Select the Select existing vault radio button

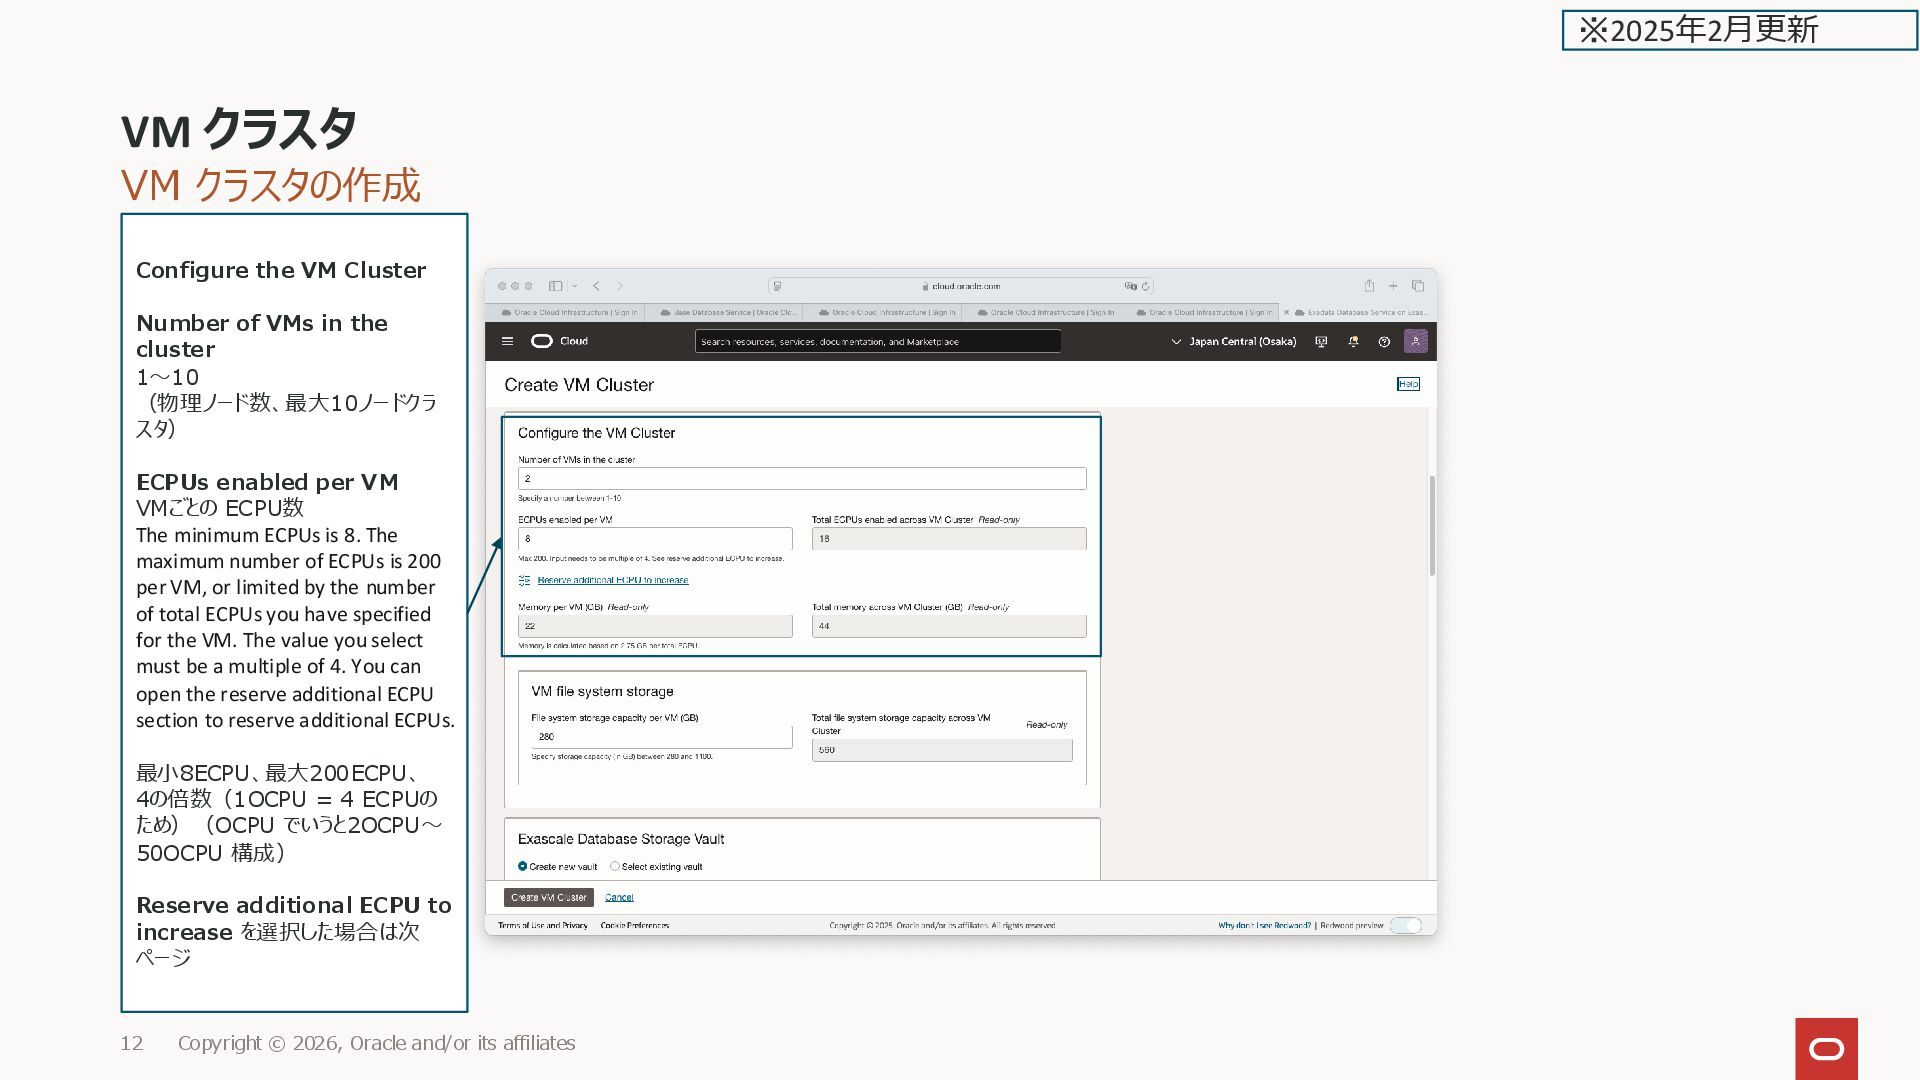point(615,866)
